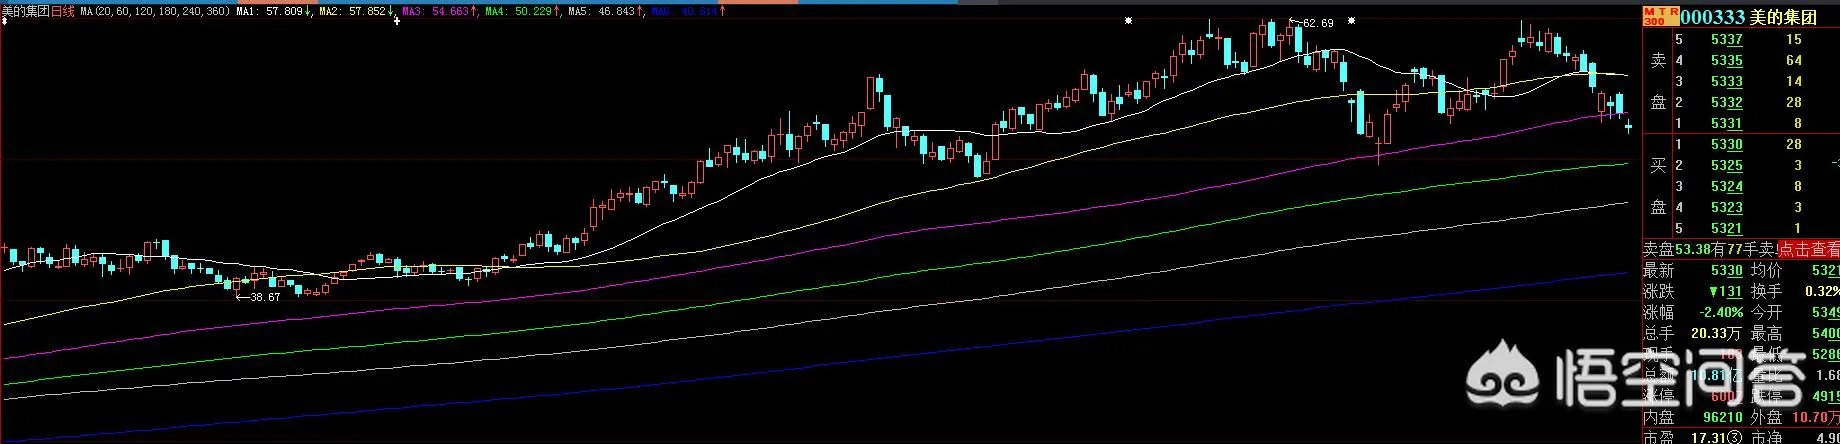Click the 美的集团 name at chart top-left

(25, 11)
